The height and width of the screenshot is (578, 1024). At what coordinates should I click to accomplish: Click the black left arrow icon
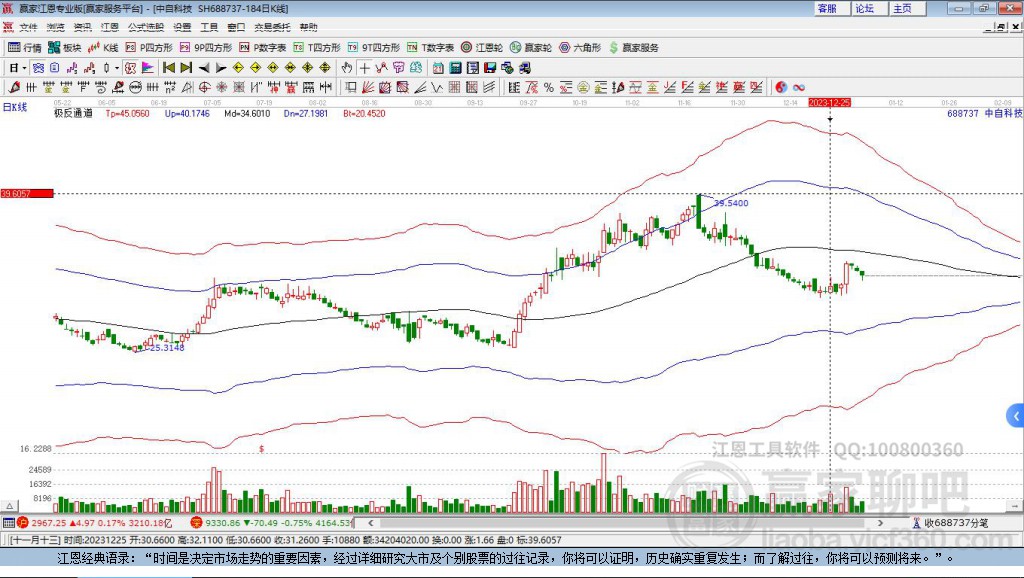(204, 68)
